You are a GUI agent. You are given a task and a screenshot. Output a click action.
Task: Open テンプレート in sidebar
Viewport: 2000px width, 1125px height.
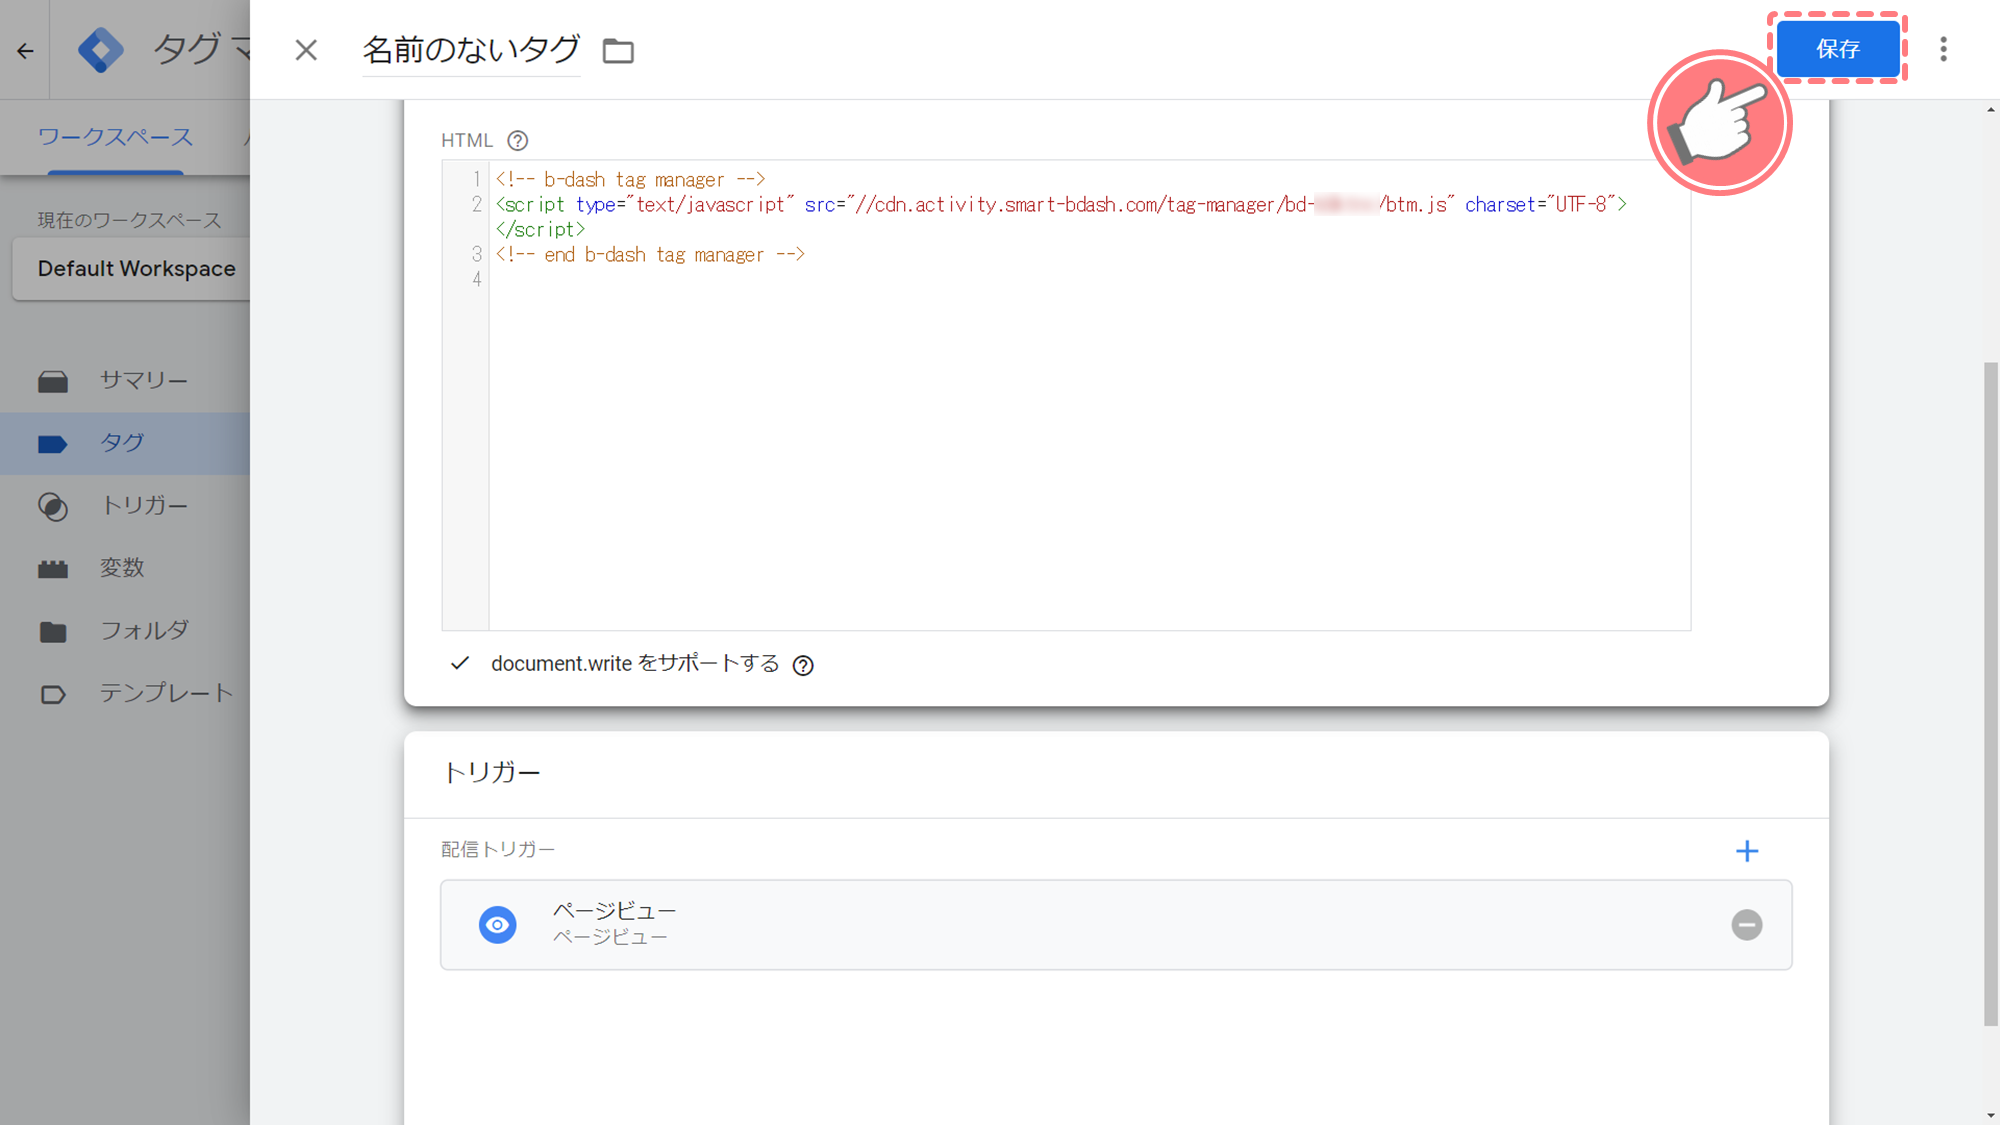coord(125,693)
